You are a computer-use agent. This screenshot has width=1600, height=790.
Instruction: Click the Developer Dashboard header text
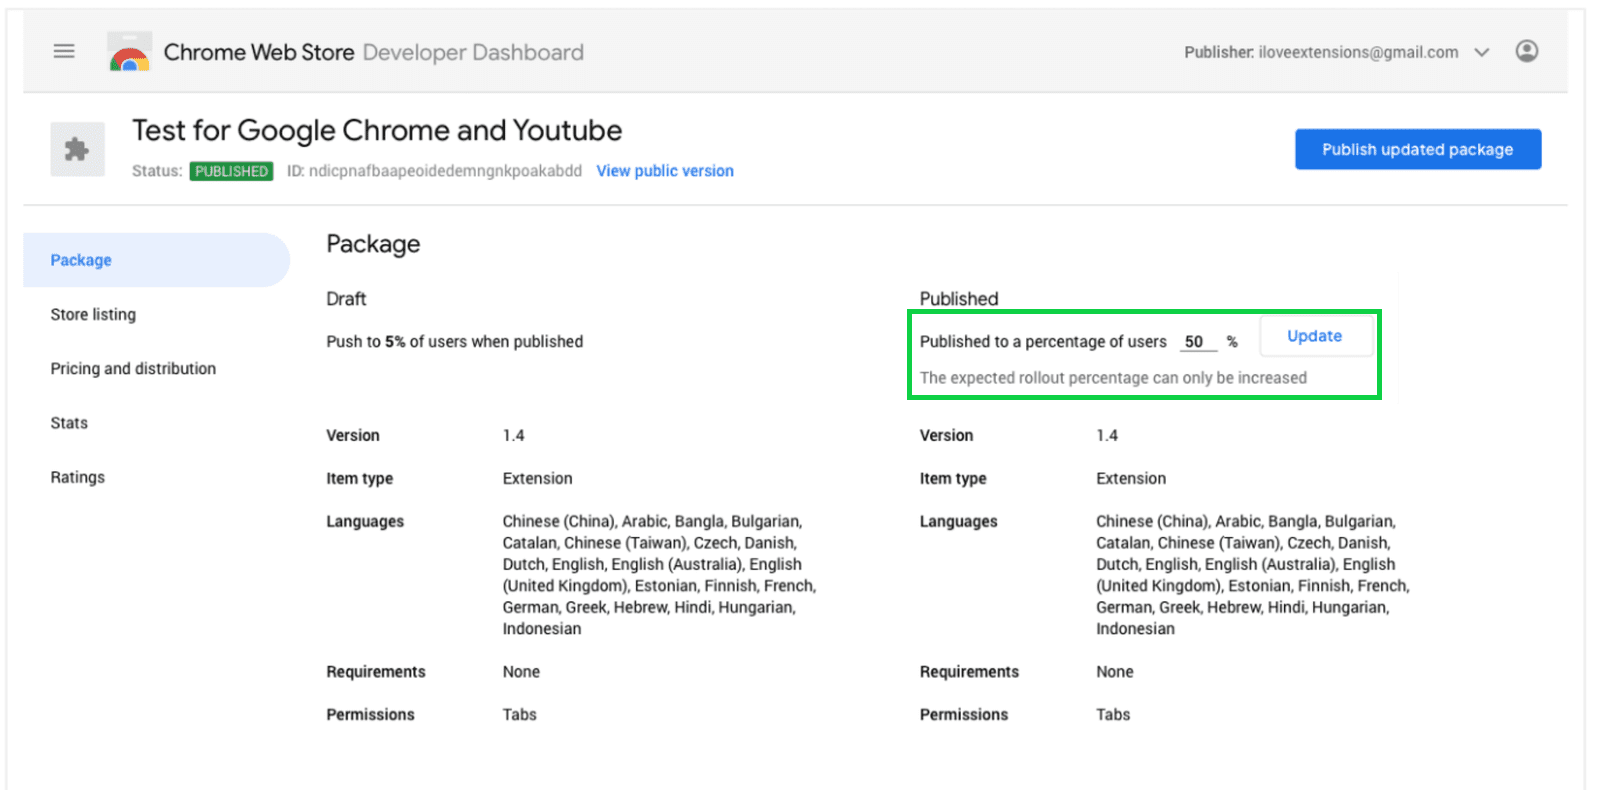[473, 52]
